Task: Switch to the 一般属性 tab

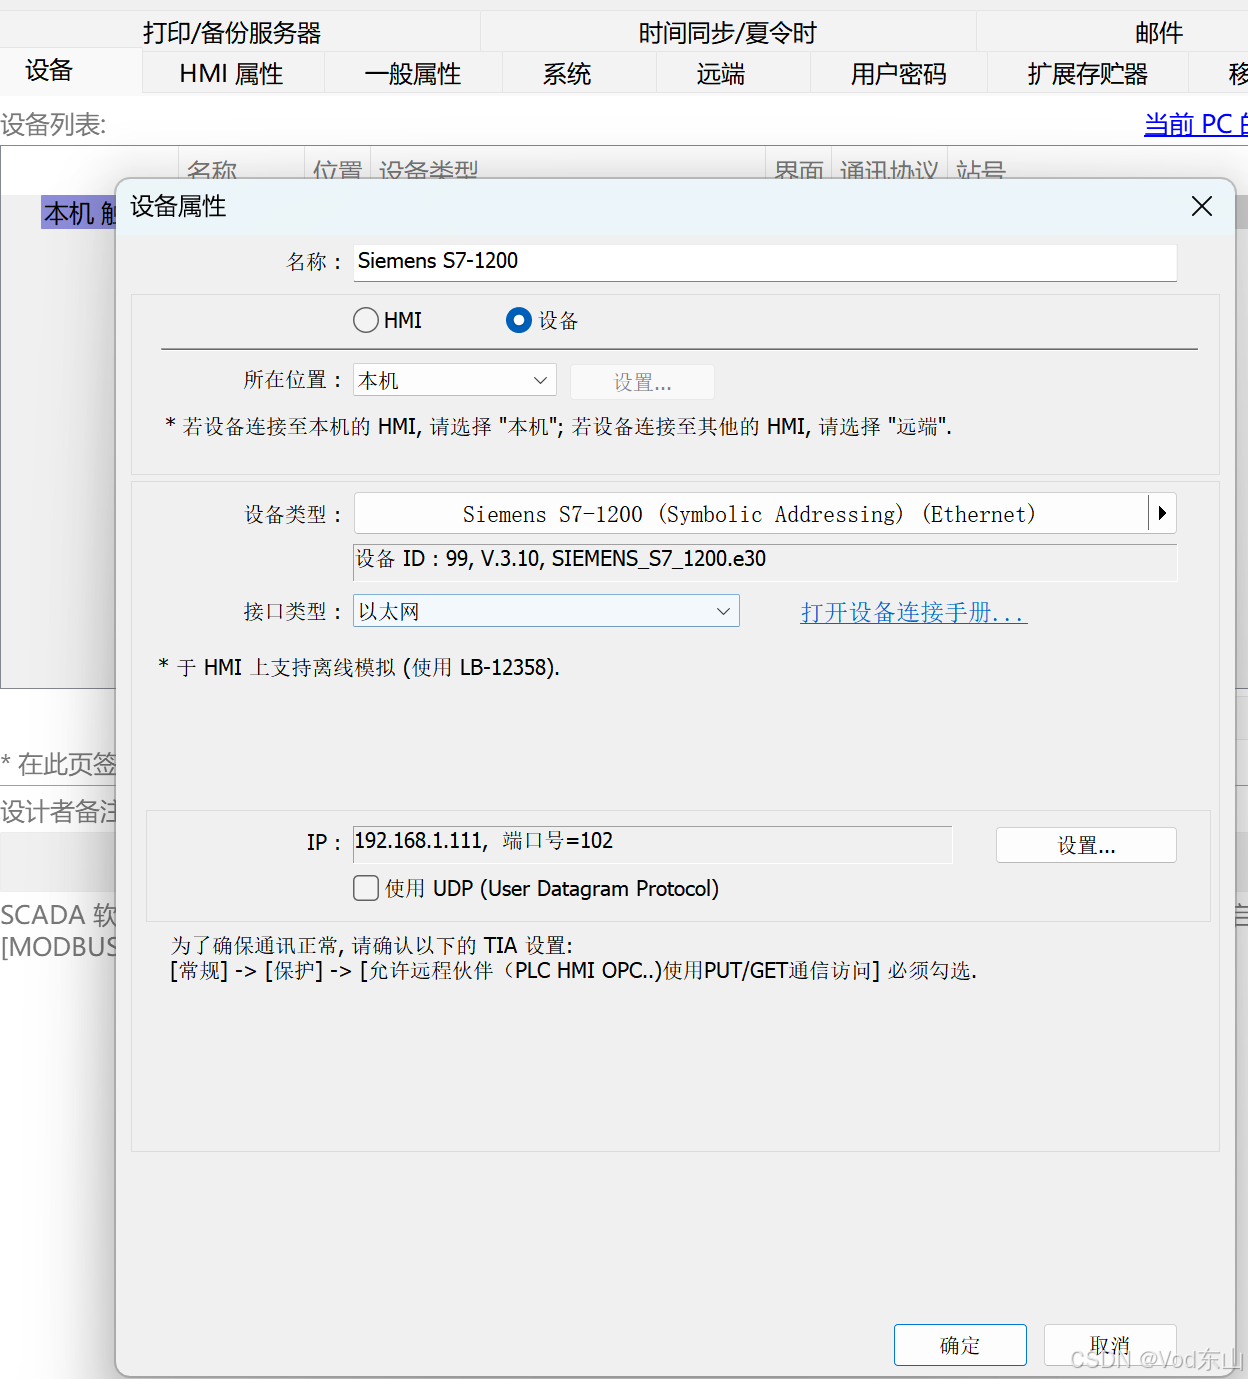Action: 413,73
